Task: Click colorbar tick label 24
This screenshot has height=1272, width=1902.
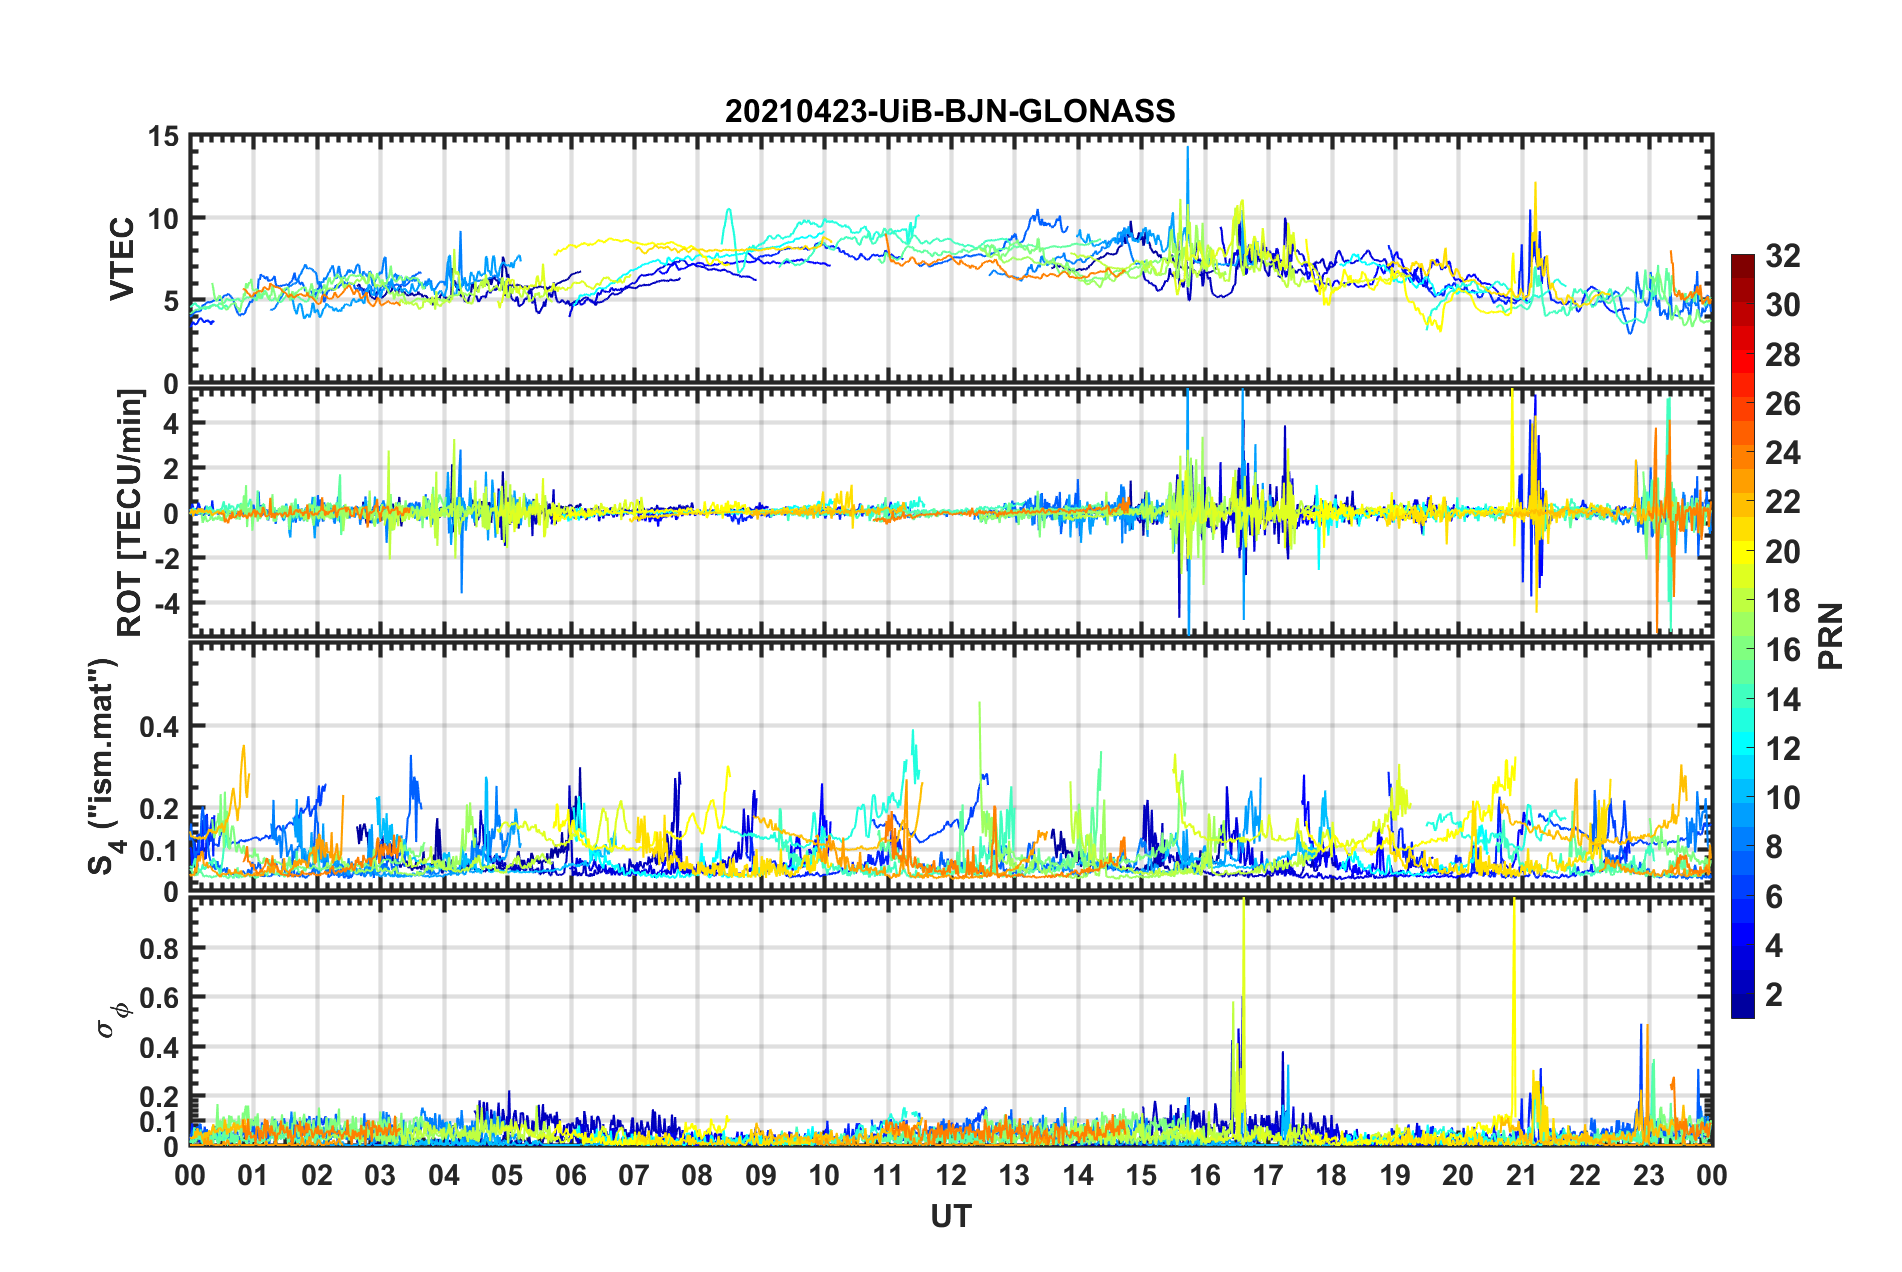Action: click(1782, 453)
